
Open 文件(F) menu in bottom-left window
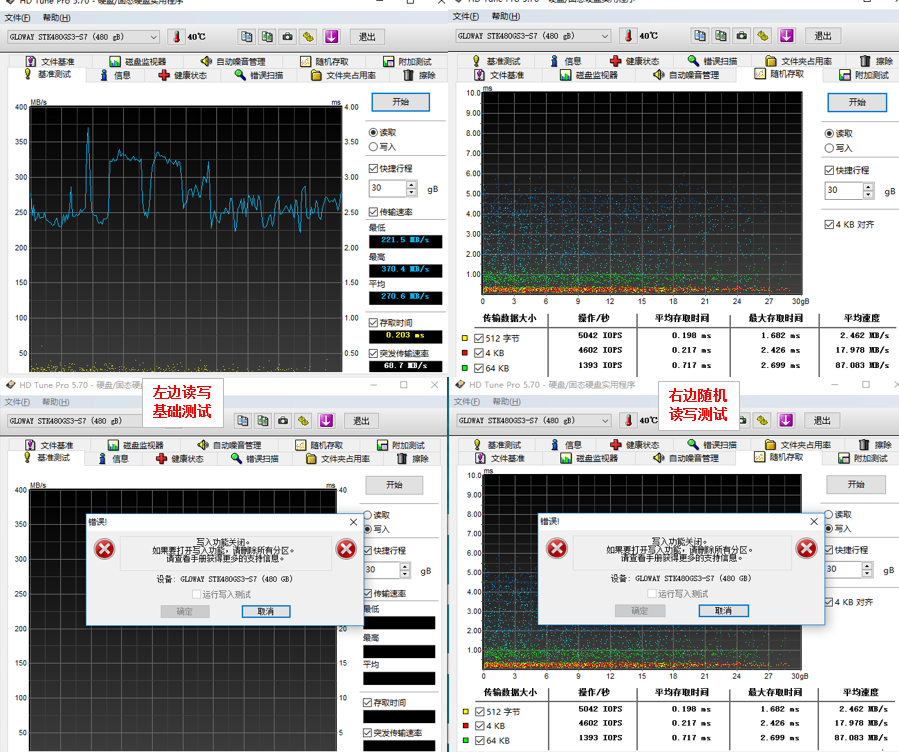[17, 402]
